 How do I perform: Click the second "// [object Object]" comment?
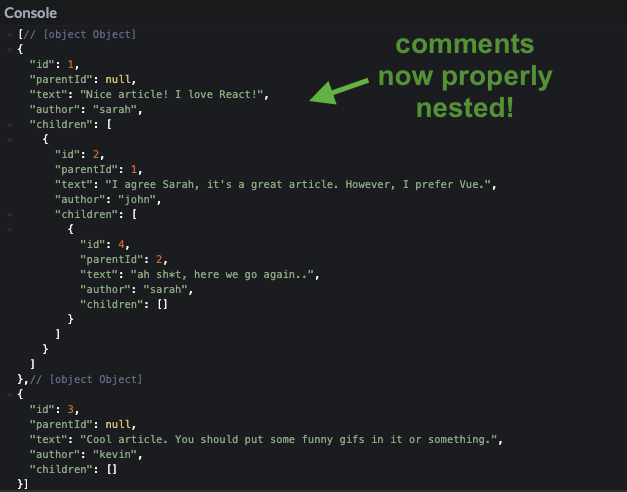click(x=86, y=379)
